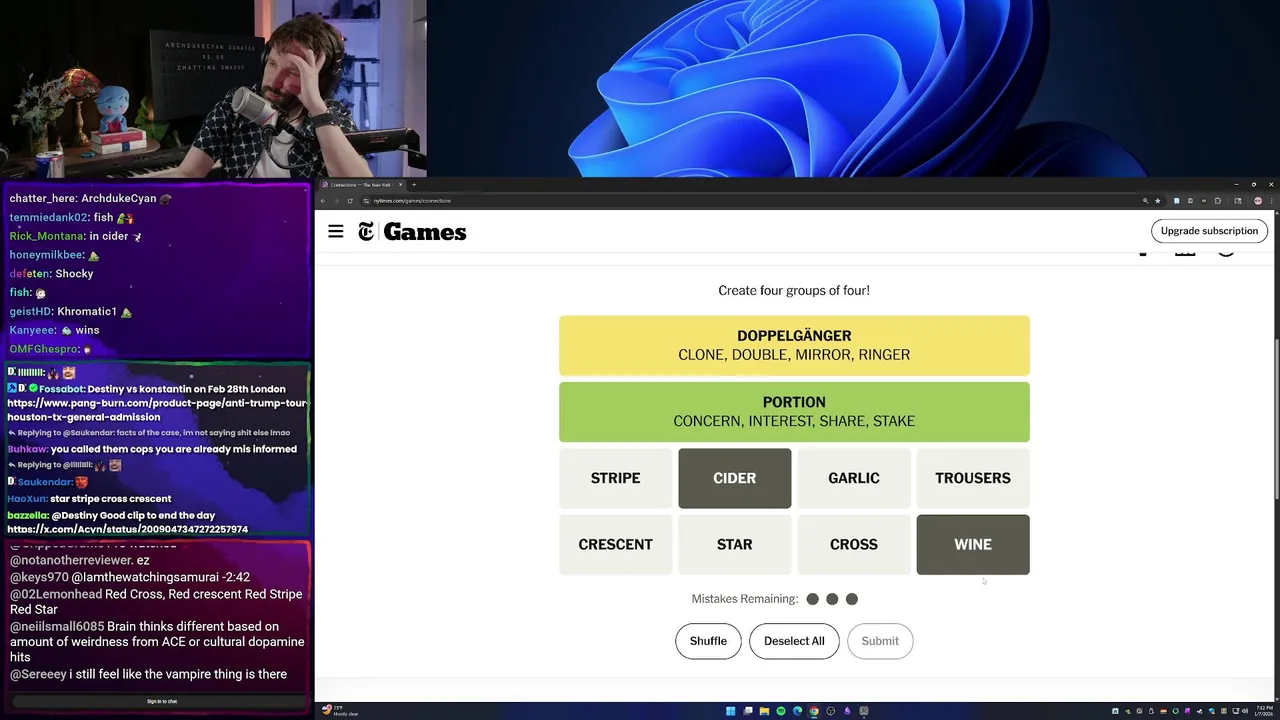Deselect the CIDER tile

point(734,478)
